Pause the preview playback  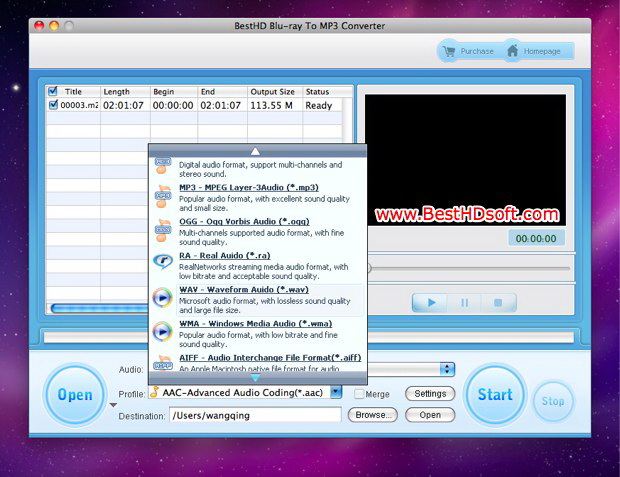465,303
